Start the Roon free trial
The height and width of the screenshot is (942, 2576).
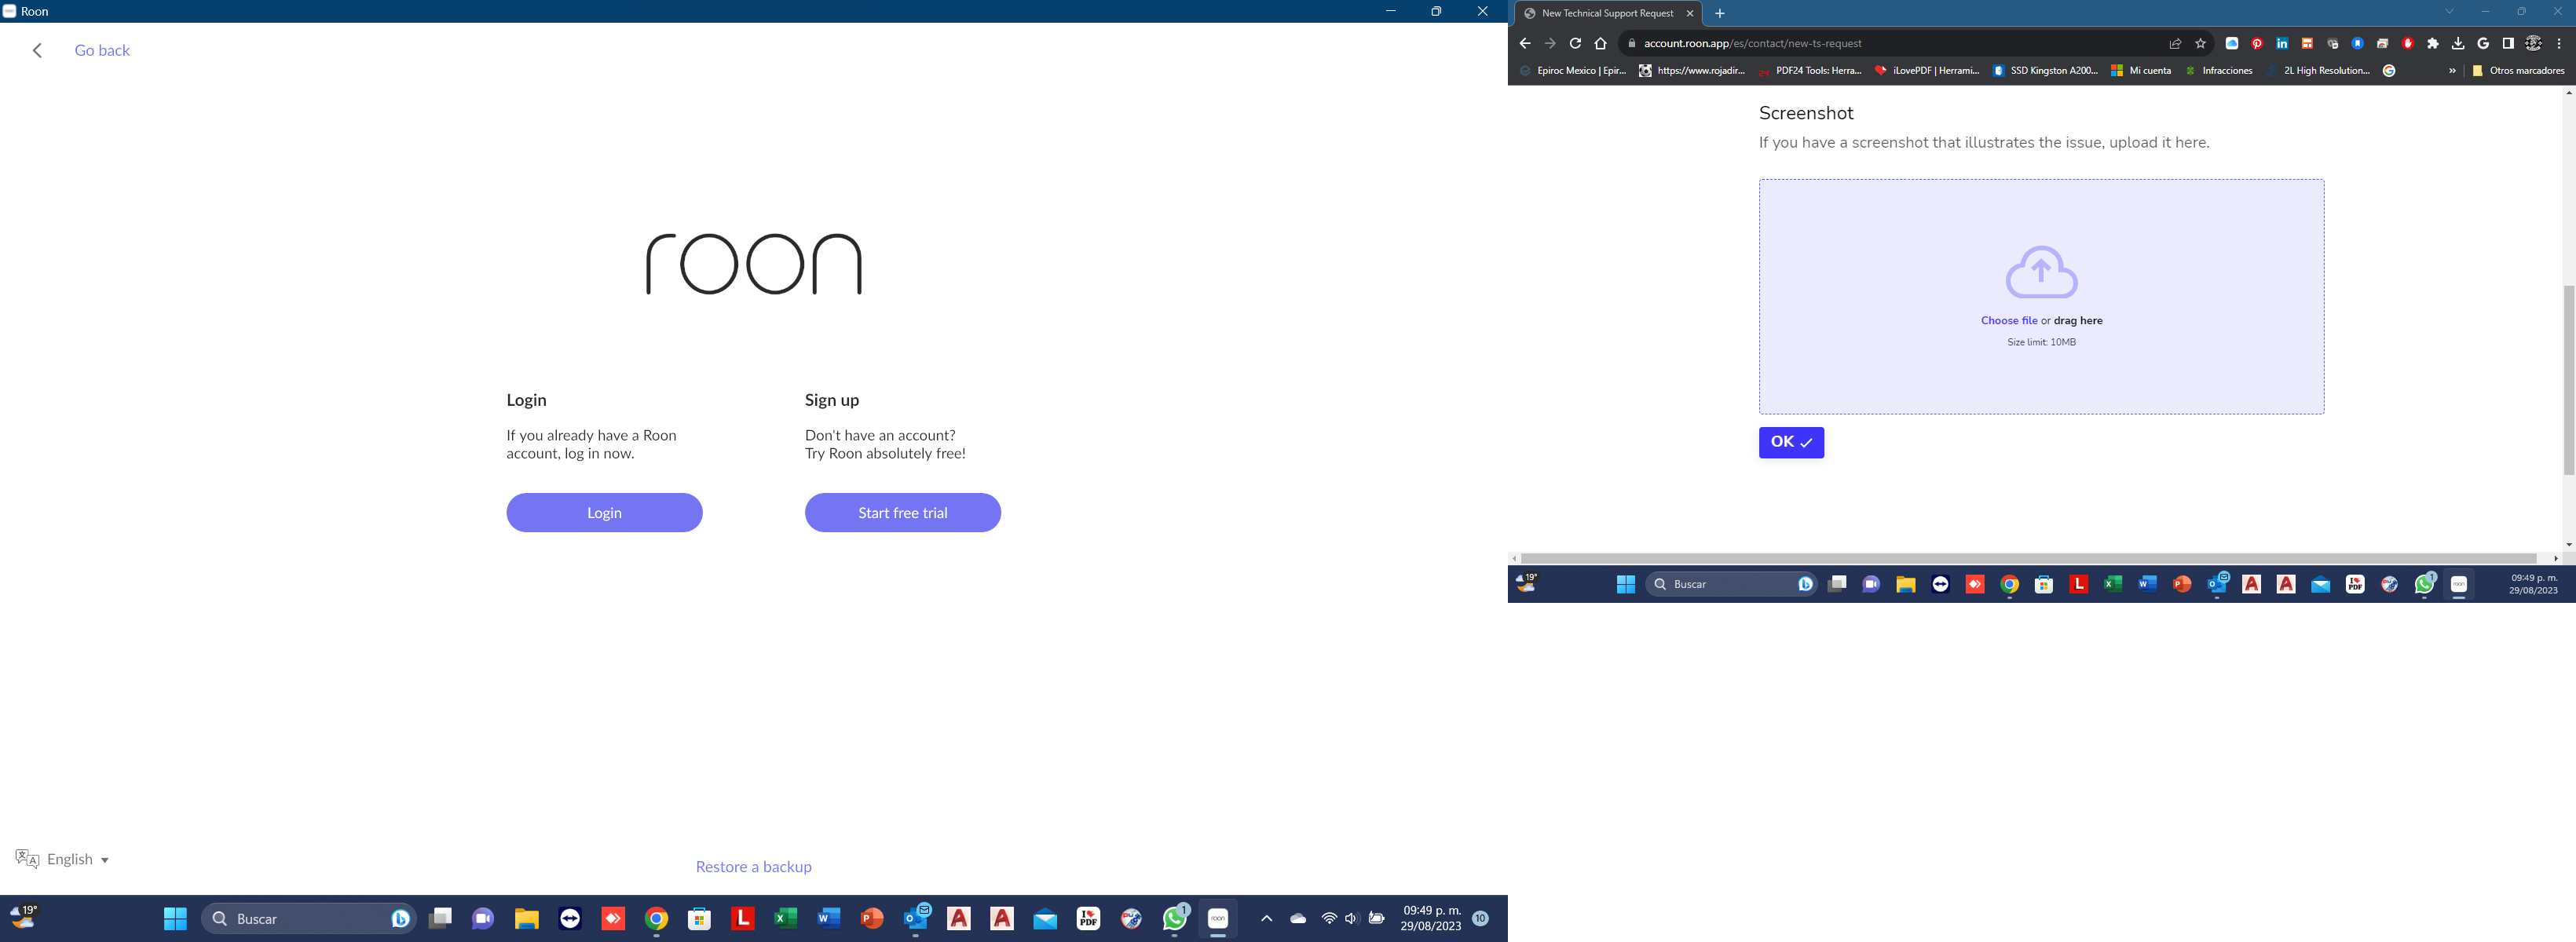pos(902,512)
